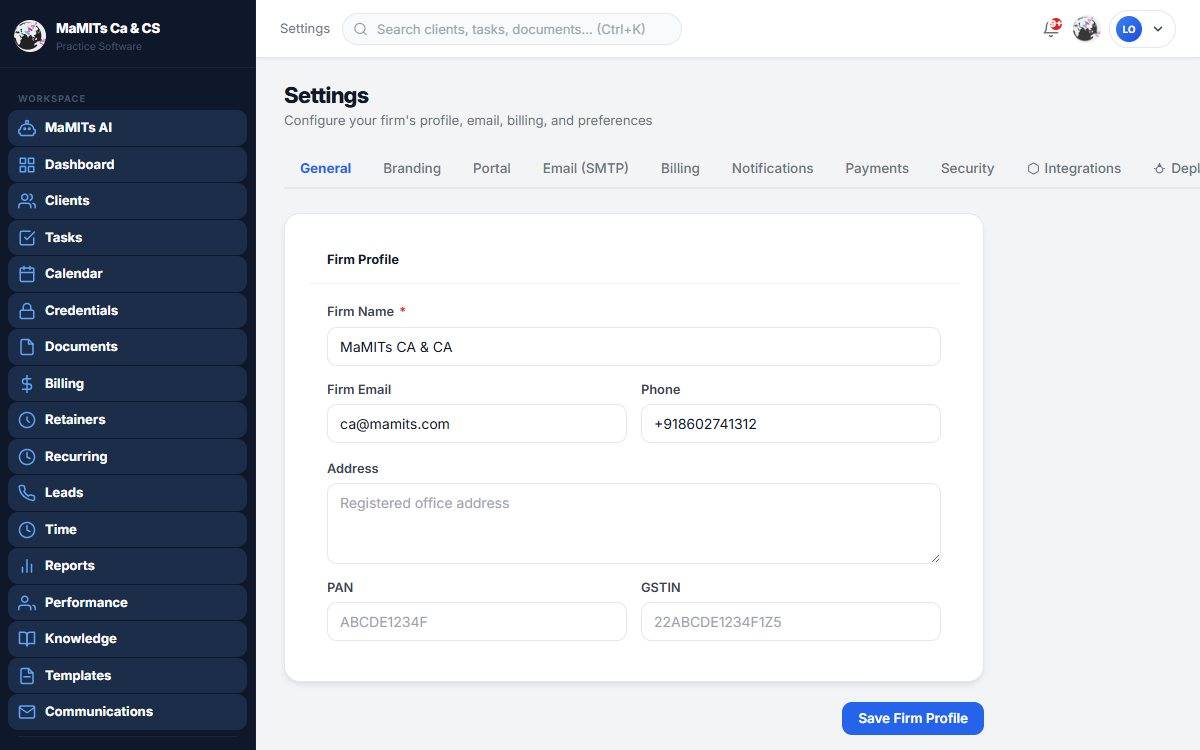
Task: Click the Calendar icon in sidebar
Action: coord(27,274)
